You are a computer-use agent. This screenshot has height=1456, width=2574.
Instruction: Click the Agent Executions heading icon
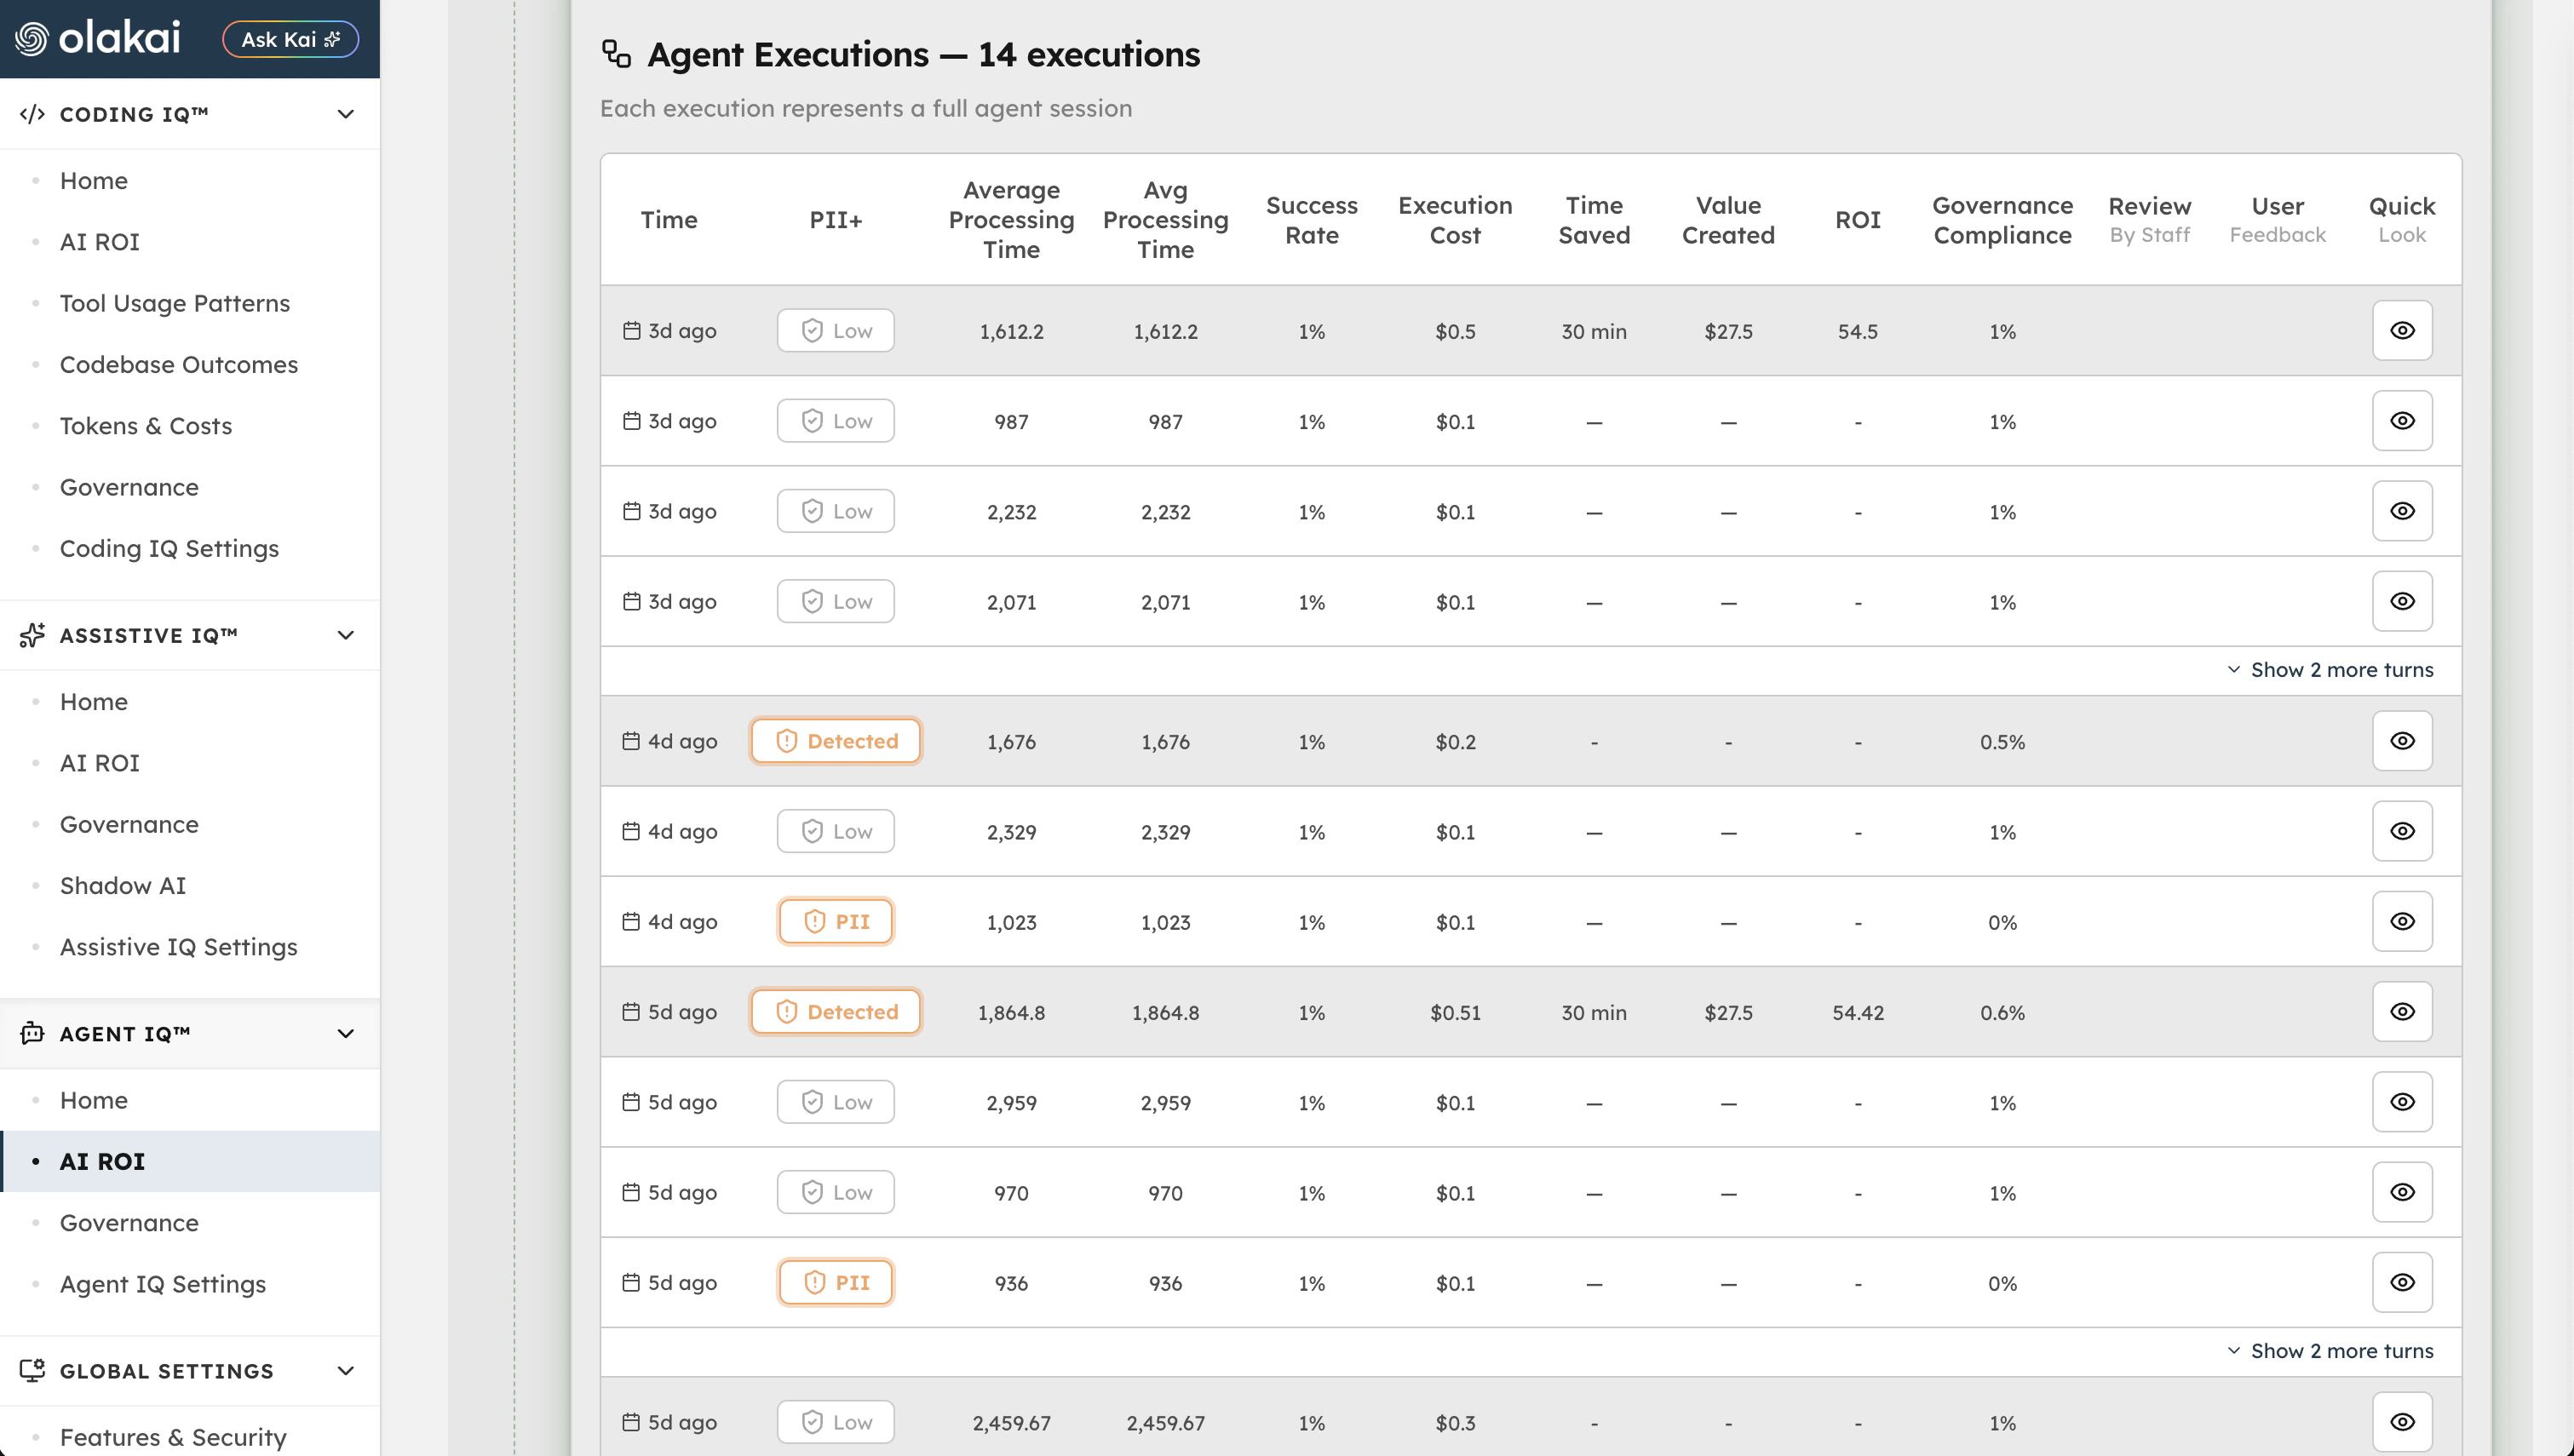pyautogui.click(x=616, y=54)
